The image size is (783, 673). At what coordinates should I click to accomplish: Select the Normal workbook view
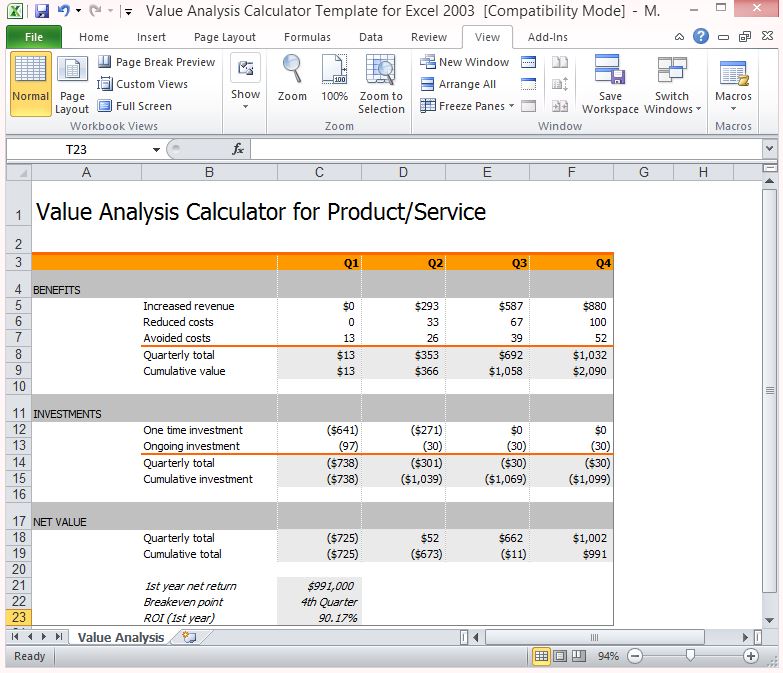coord(30,83)
